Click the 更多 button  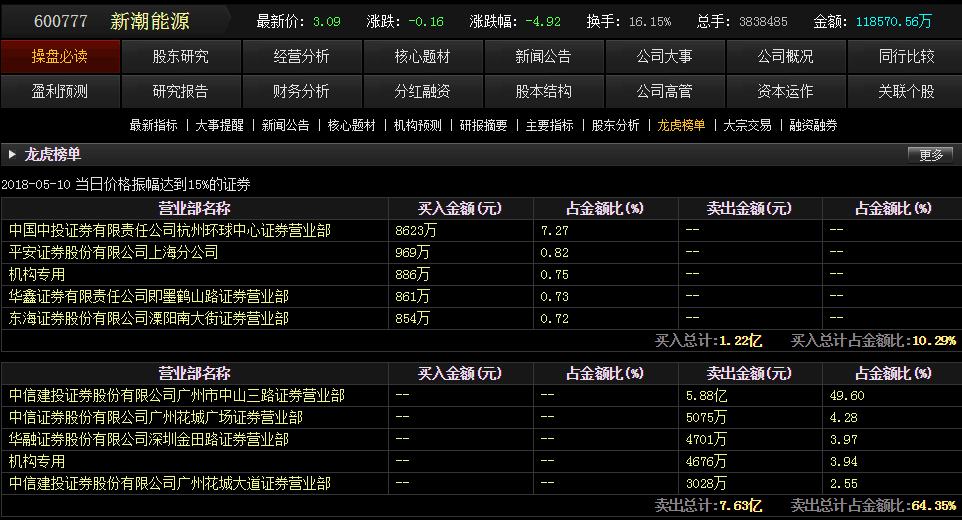coord(930,155)
